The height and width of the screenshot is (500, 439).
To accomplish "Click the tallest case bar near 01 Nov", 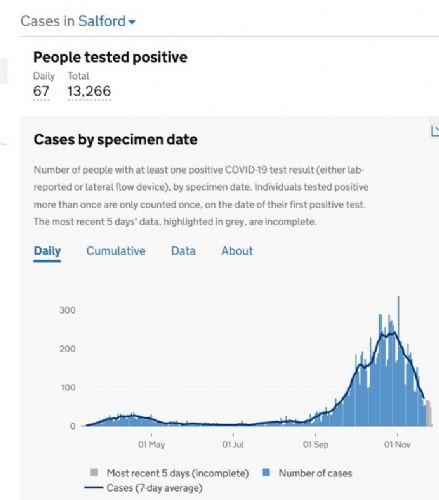I will [x=399, y=361].
